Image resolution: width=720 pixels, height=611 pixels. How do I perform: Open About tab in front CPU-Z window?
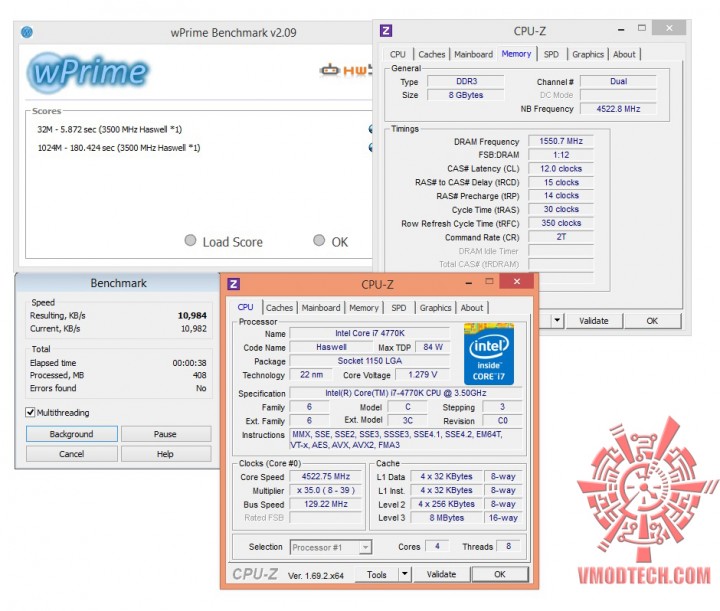472,308
